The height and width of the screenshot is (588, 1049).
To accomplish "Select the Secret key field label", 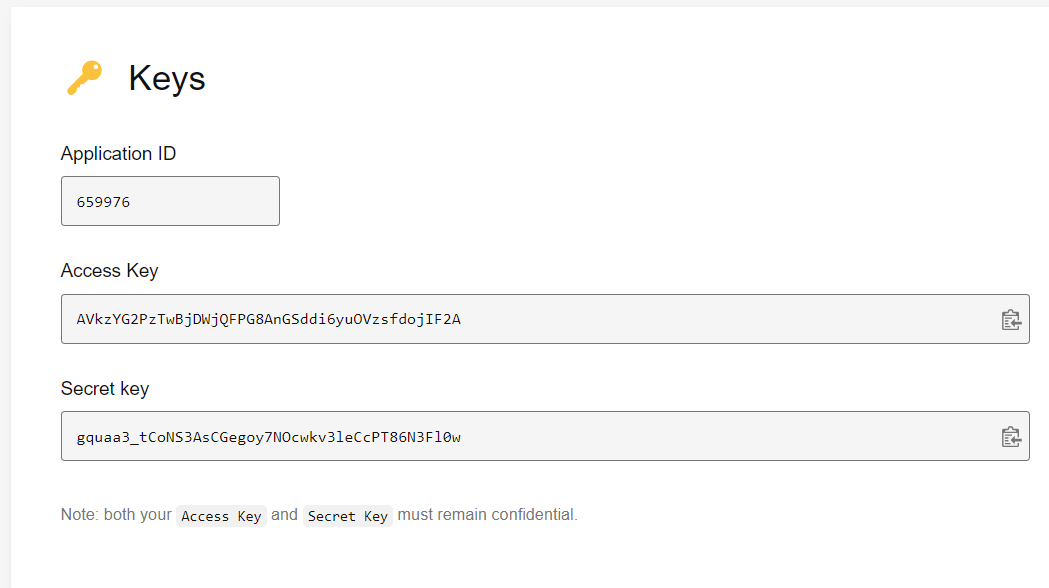I will tap(105, 389).
